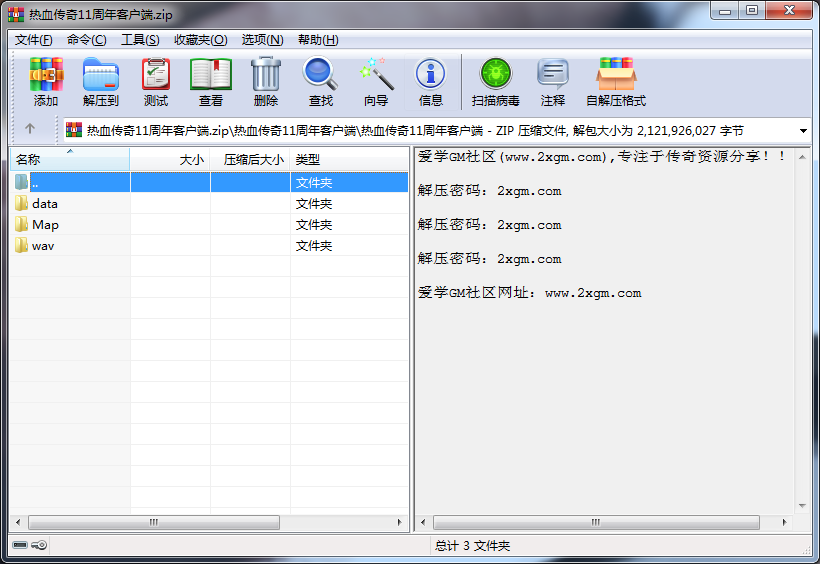Image resolution: width=820 pixels, height=564 pixels.
Task: Open the Favorites (收藏夹) menu
Action: click(201, 40)
